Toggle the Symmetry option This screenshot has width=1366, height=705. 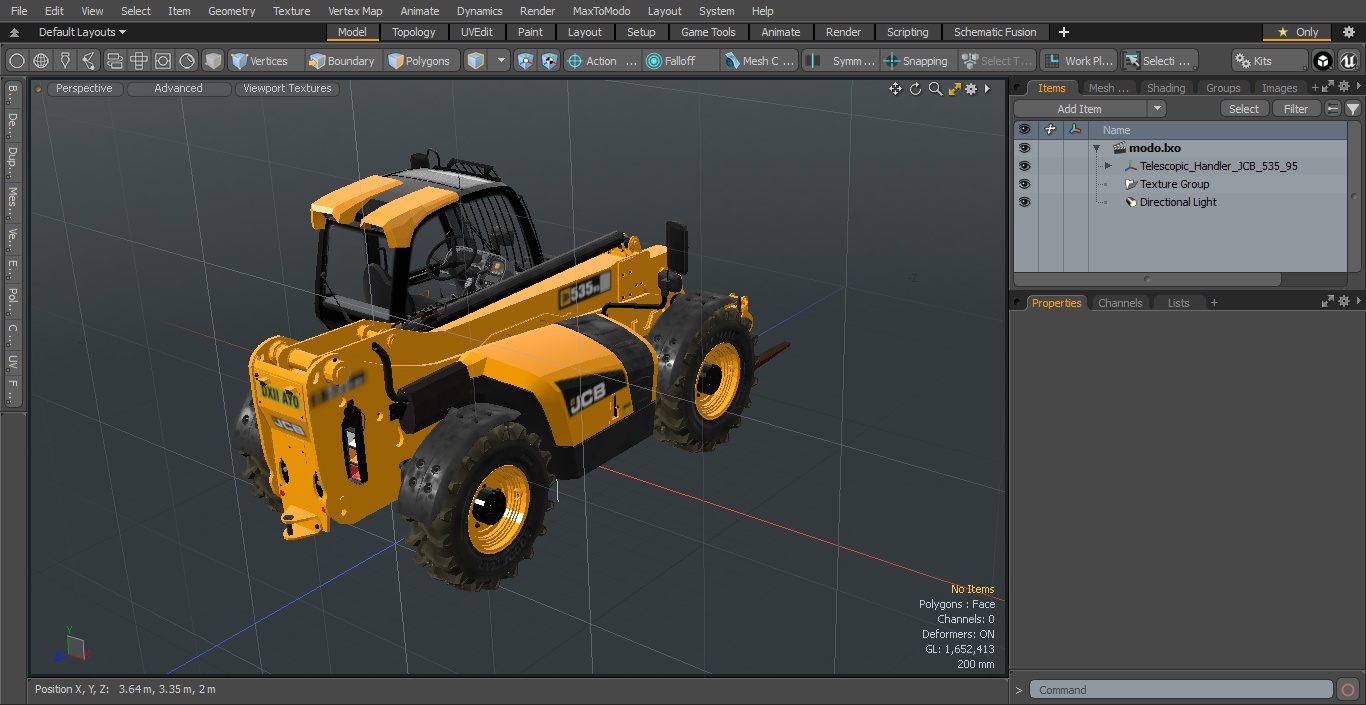[841, 61]
